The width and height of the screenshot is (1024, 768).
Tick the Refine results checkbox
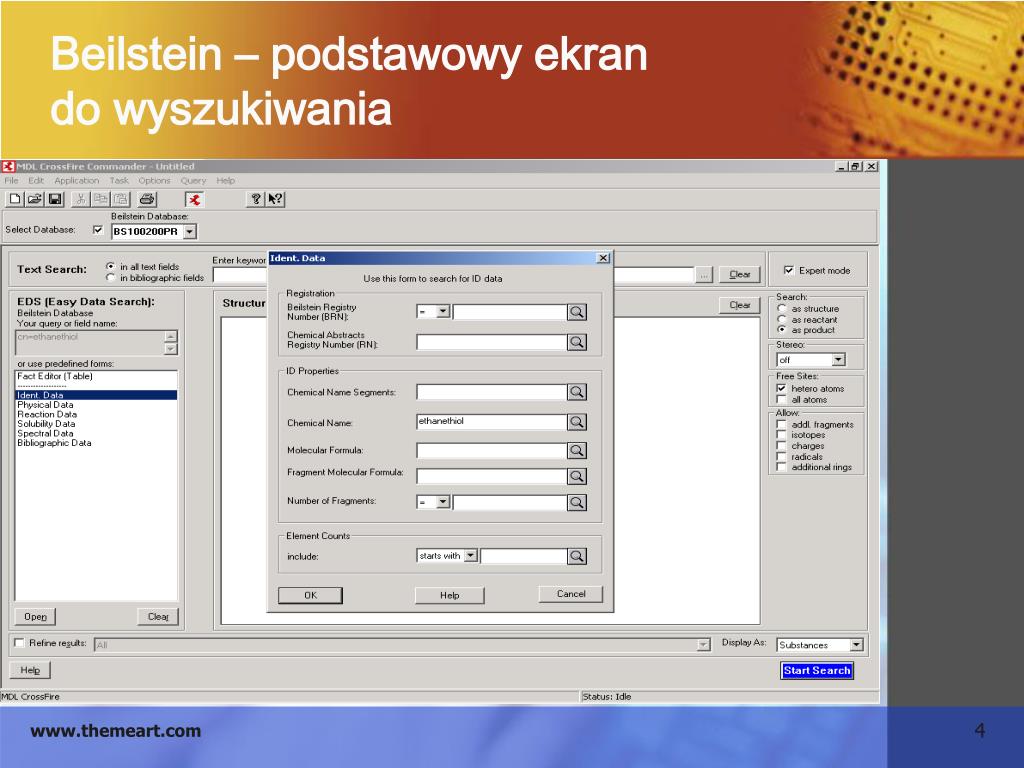pos(19,643)
